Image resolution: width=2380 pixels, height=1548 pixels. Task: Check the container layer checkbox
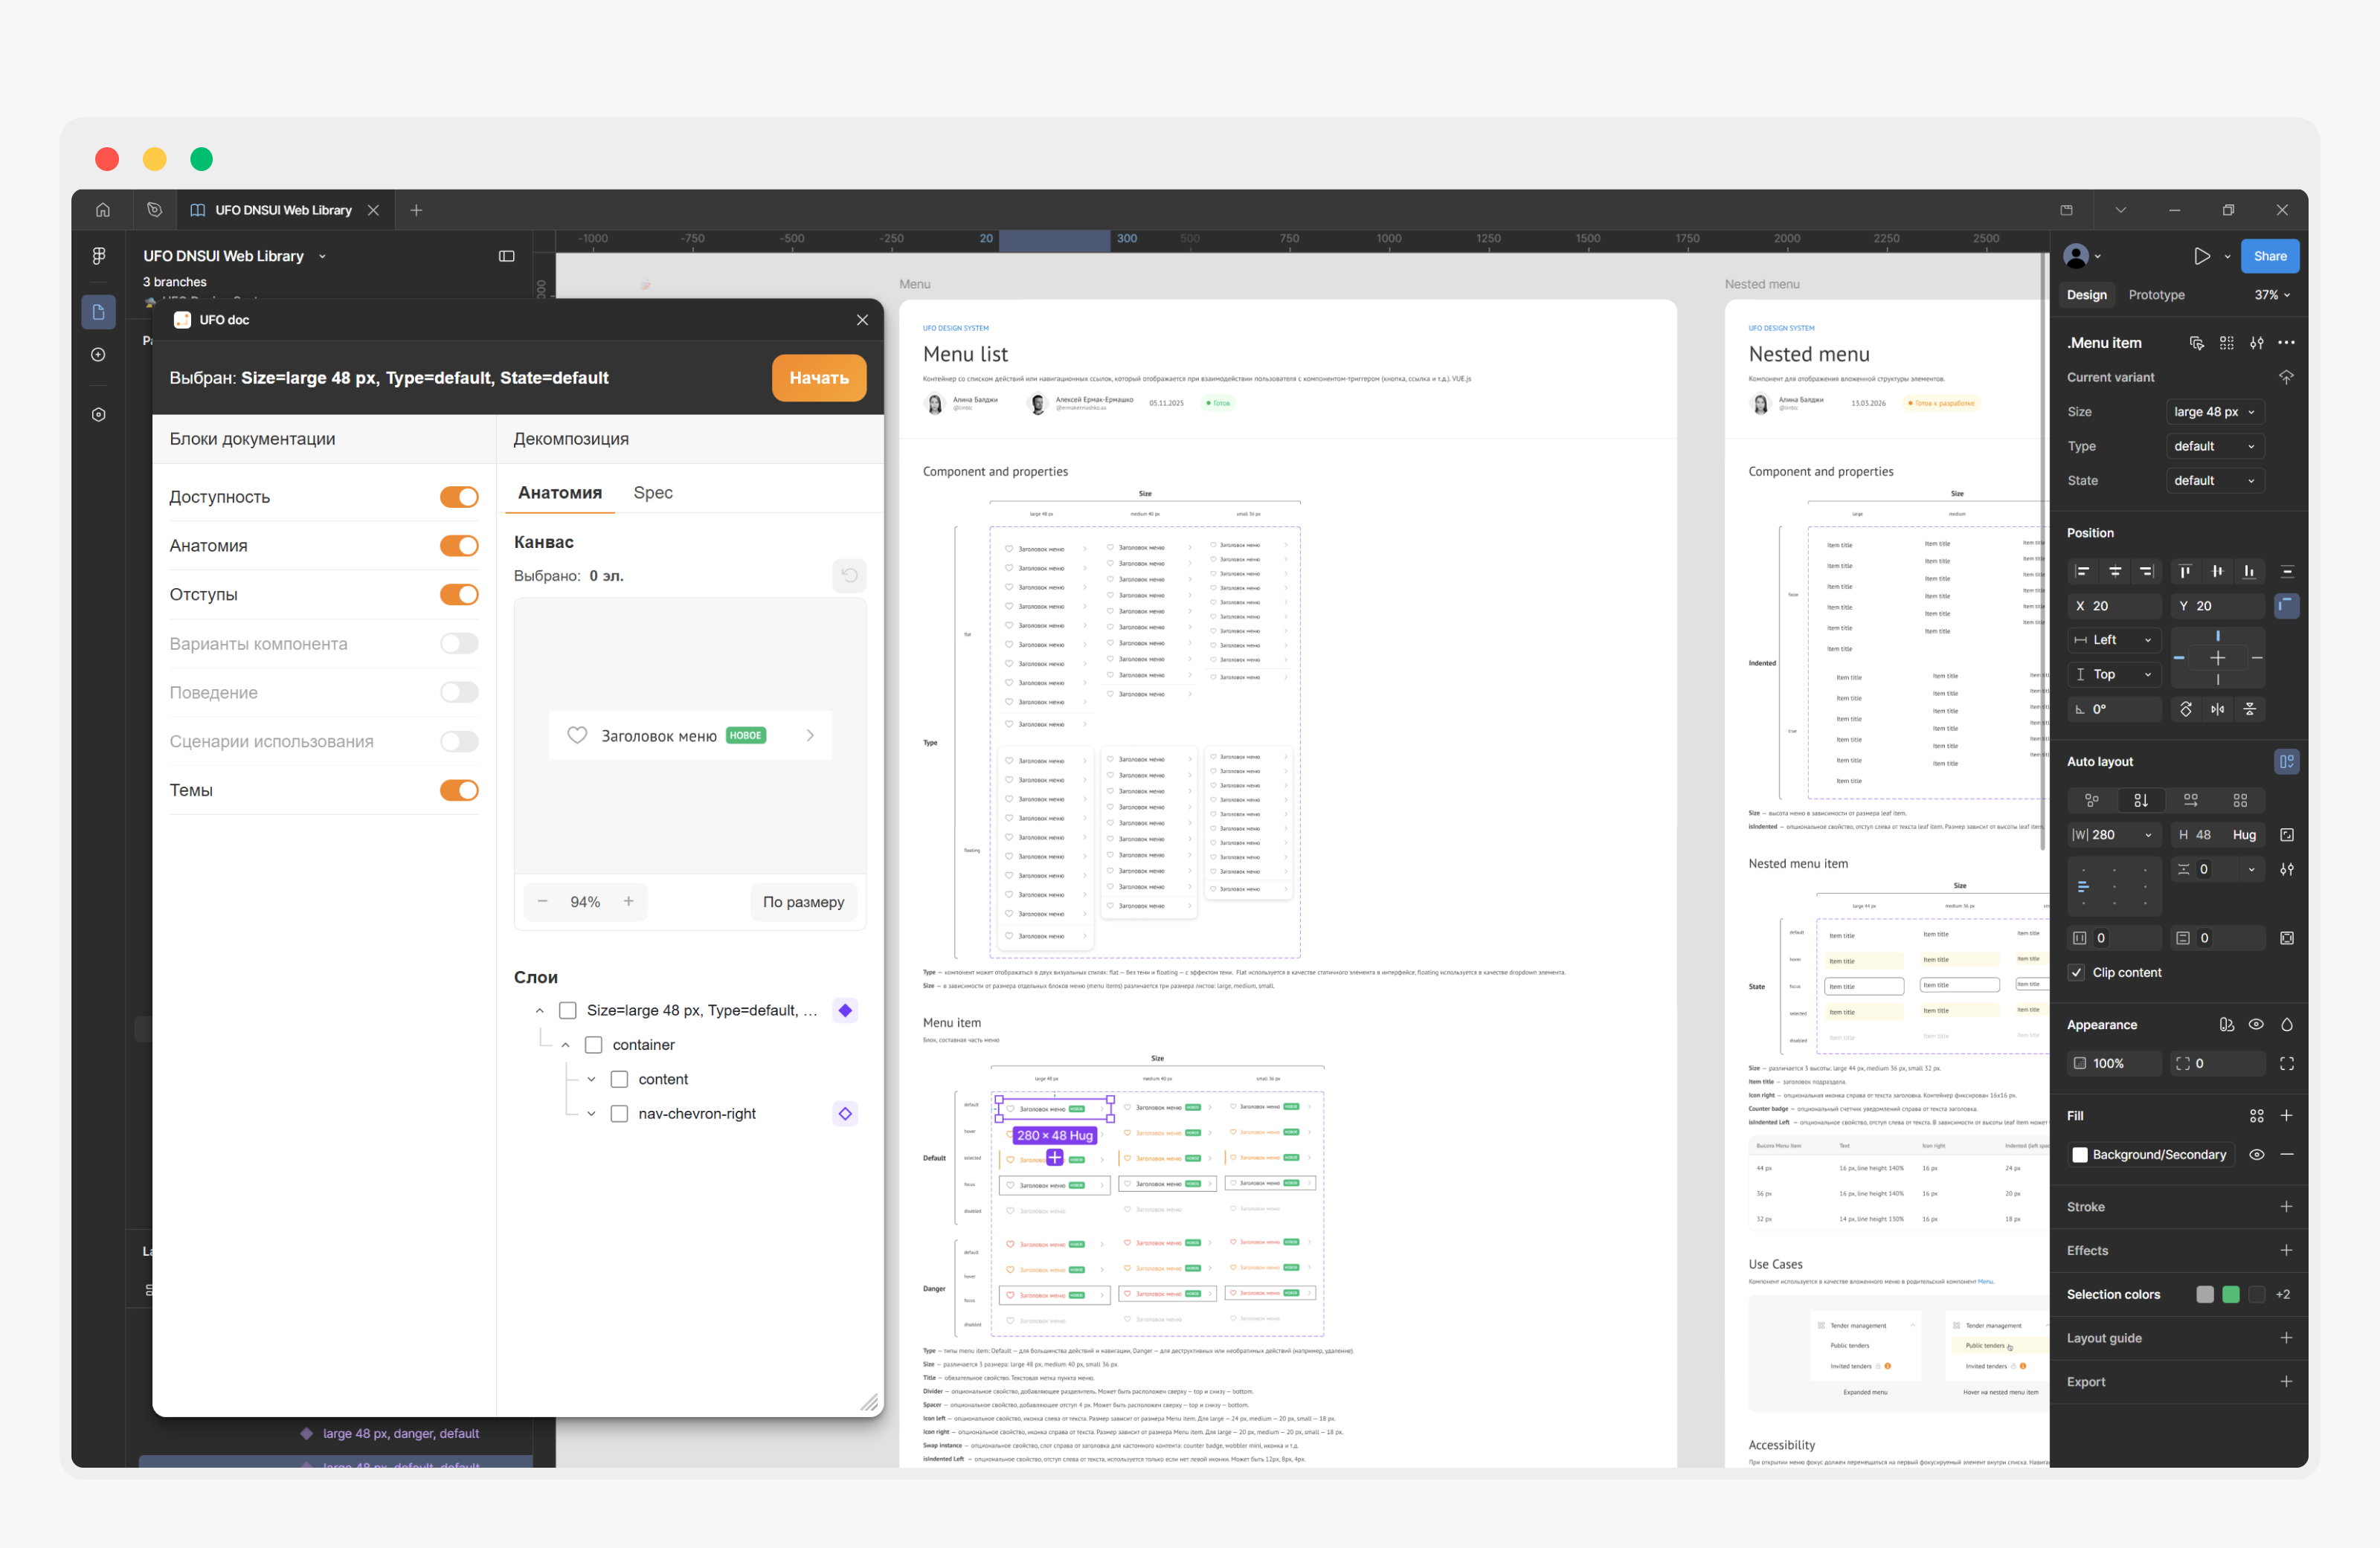(593, 1045)
